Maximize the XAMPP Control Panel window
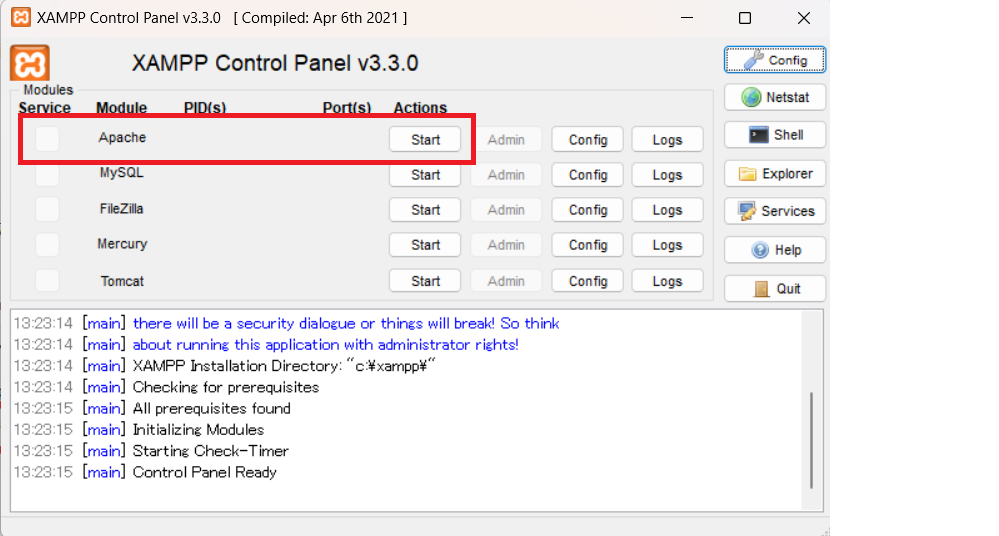Viewport: 999px width, 536px height. (745, 18)
